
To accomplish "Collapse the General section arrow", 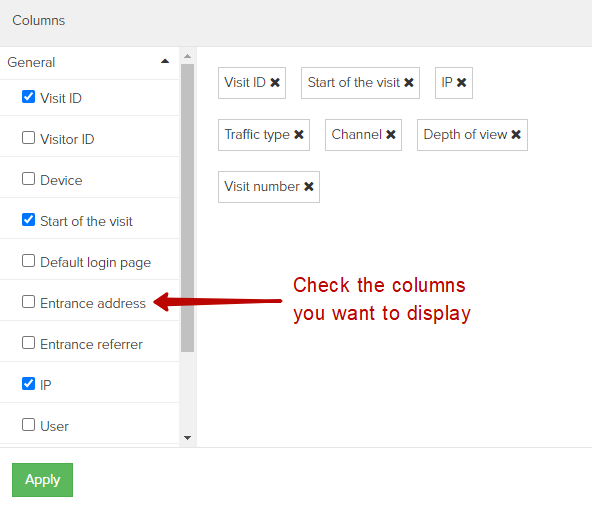I will click(165, 61).
